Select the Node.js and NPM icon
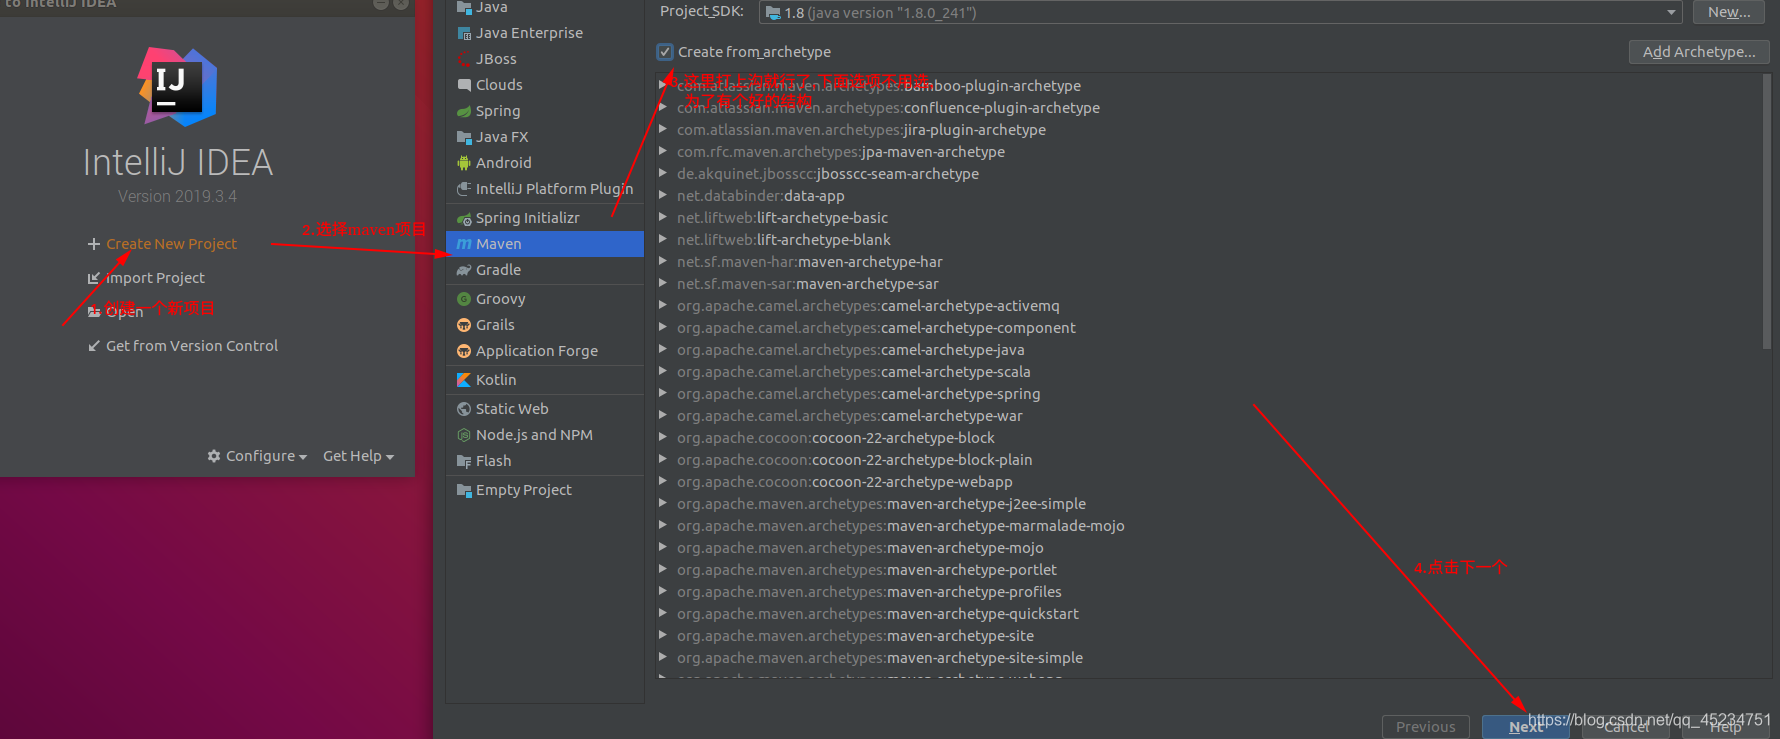This screenshot has height=739, width=1780. [464, 435]
